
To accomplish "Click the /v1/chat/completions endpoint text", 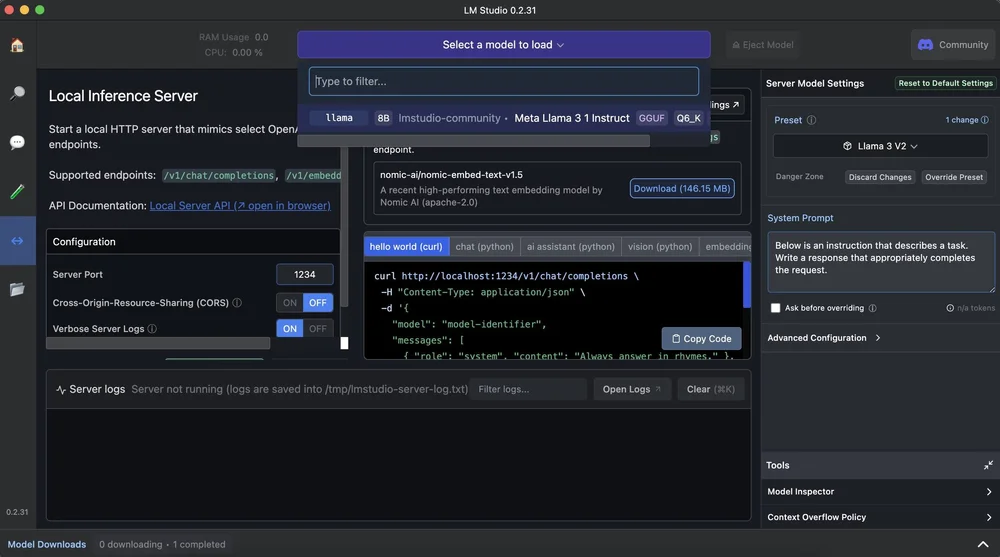I will (219, 175).
